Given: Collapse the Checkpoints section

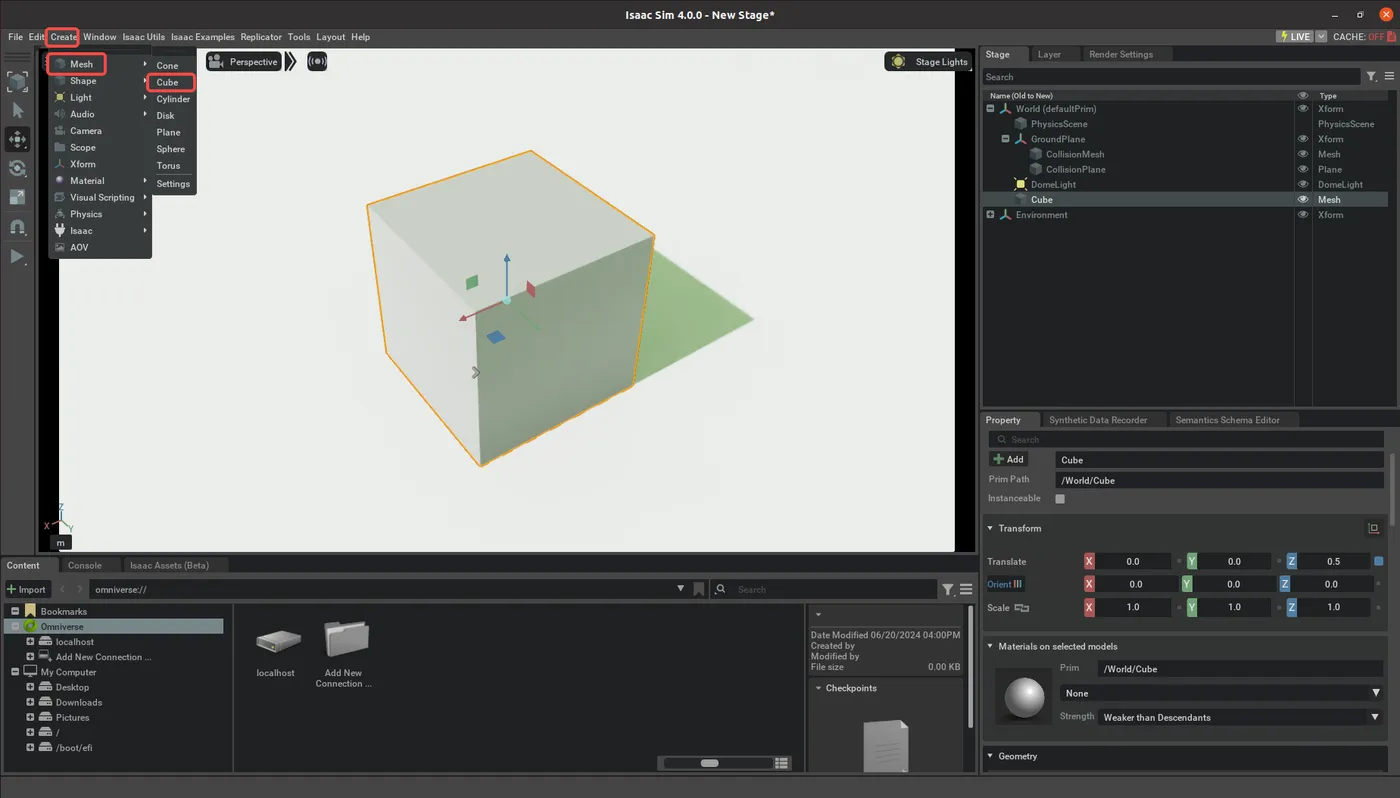Looking at the screenshot, I should [x=818, y=688].
